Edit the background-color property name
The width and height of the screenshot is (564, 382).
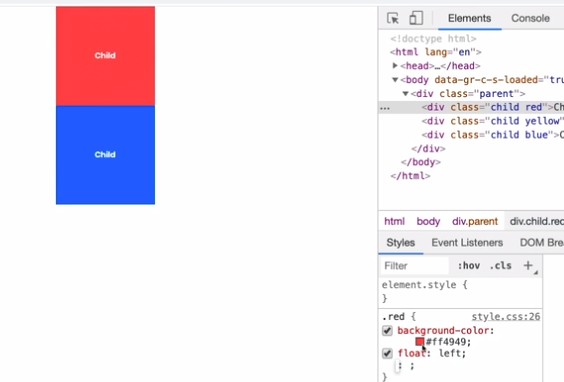pos(444,331)
